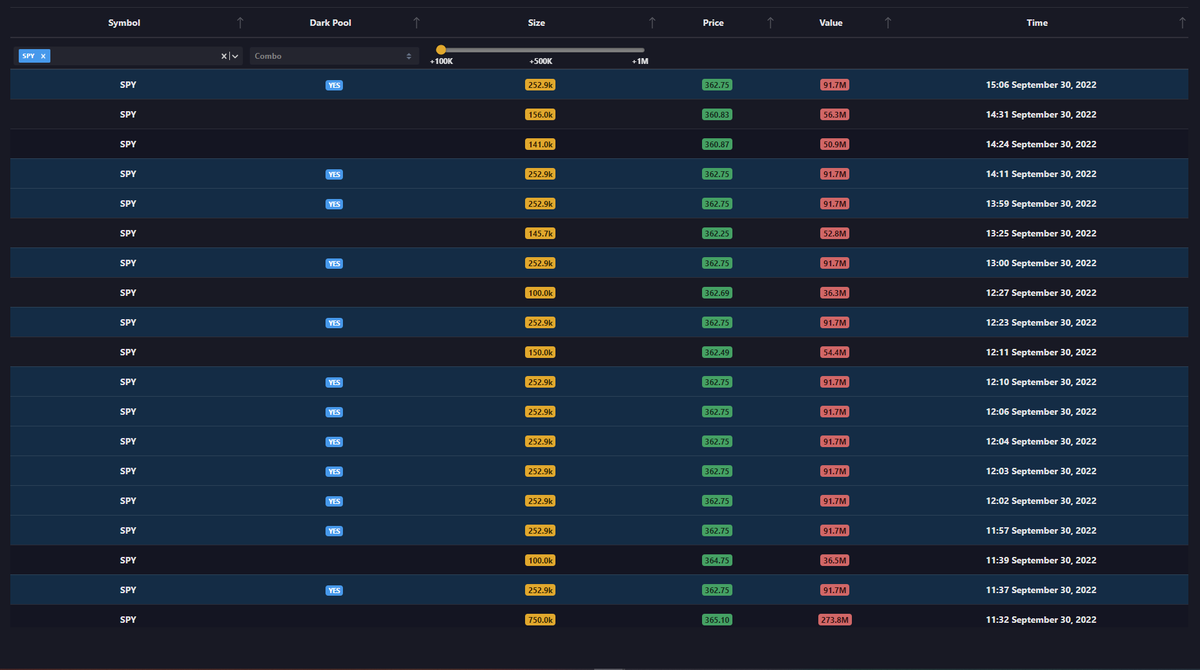Click the 12:27 September 30, 2022 timestamp
This screenshot has width=1200, height=670.
coord(1041,293)
